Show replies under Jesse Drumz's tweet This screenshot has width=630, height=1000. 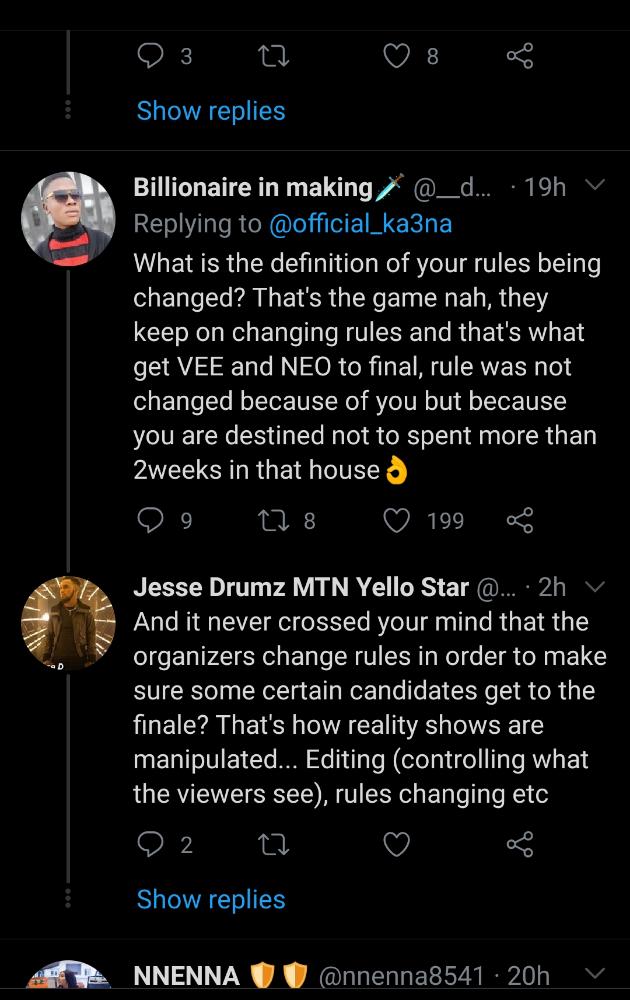tap(211, 899)
